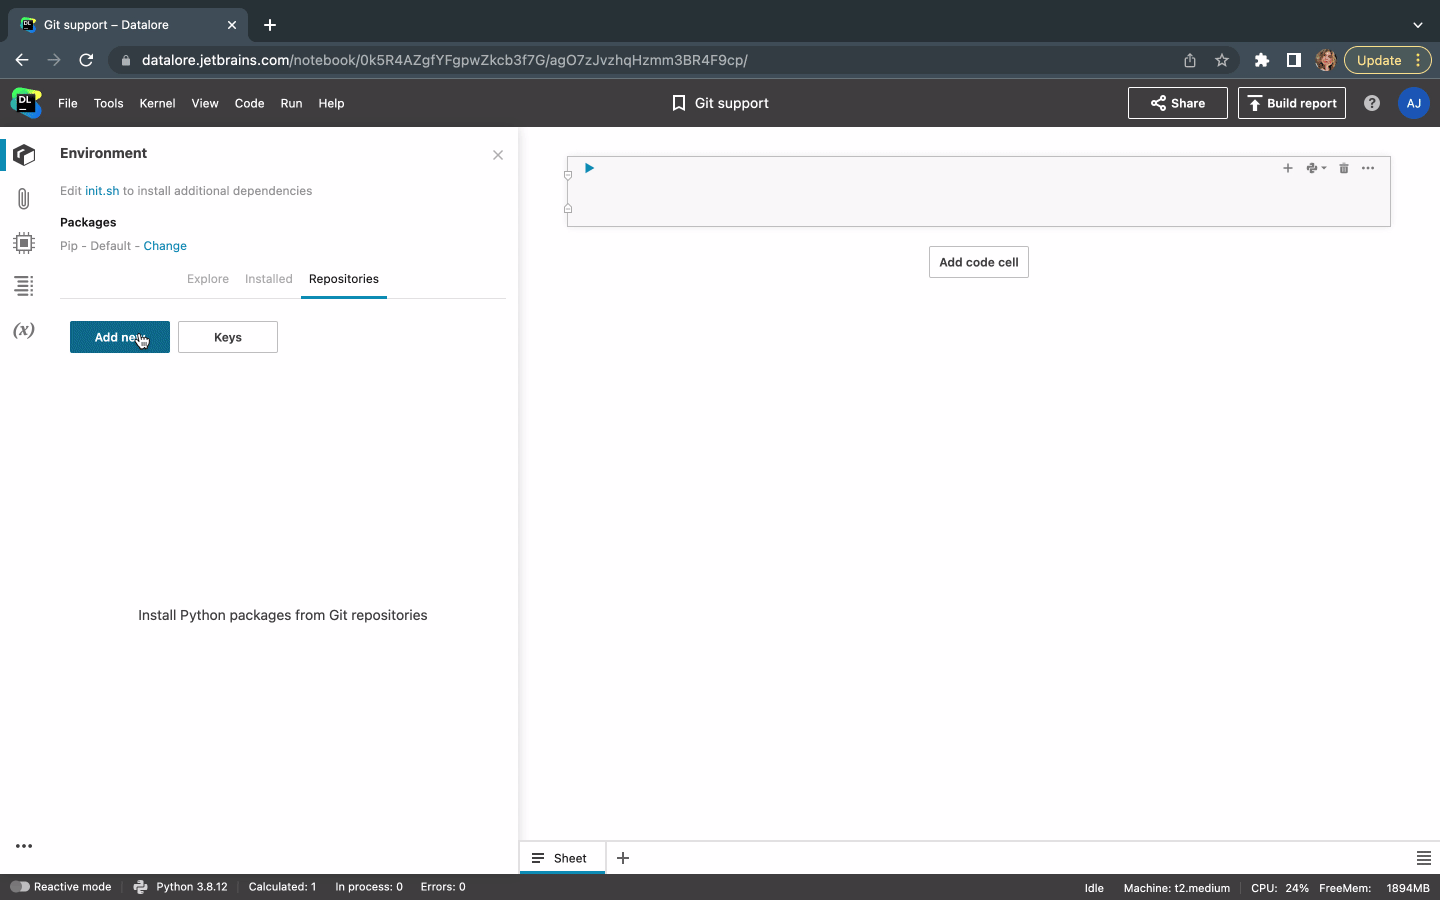Click the upper cell collapse handle
The height and width of the screenshot is (900, 1440).
(568, 175)
